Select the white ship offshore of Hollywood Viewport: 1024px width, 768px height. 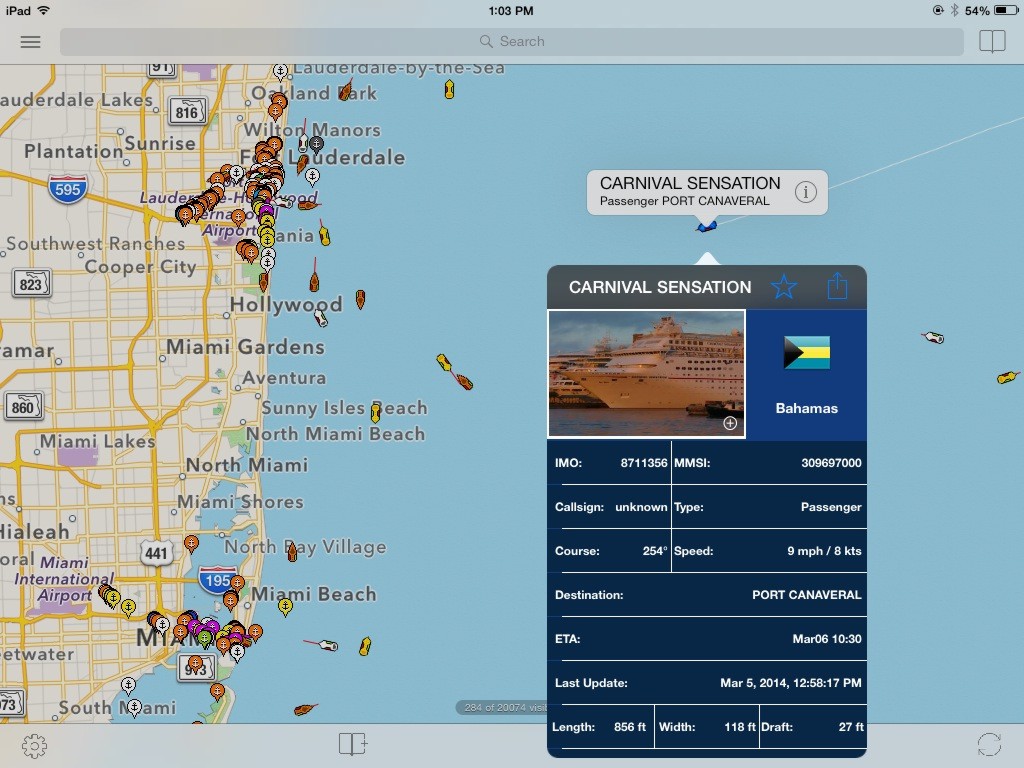321,318
